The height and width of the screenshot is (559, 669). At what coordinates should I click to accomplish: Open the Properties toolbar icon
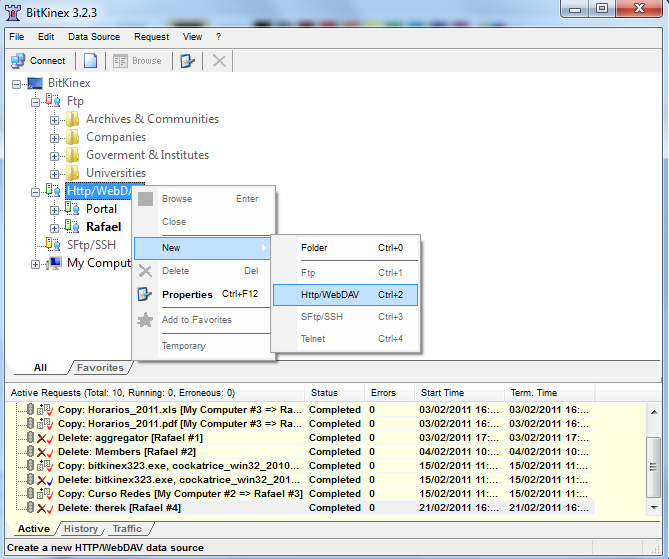coord(187,61)
